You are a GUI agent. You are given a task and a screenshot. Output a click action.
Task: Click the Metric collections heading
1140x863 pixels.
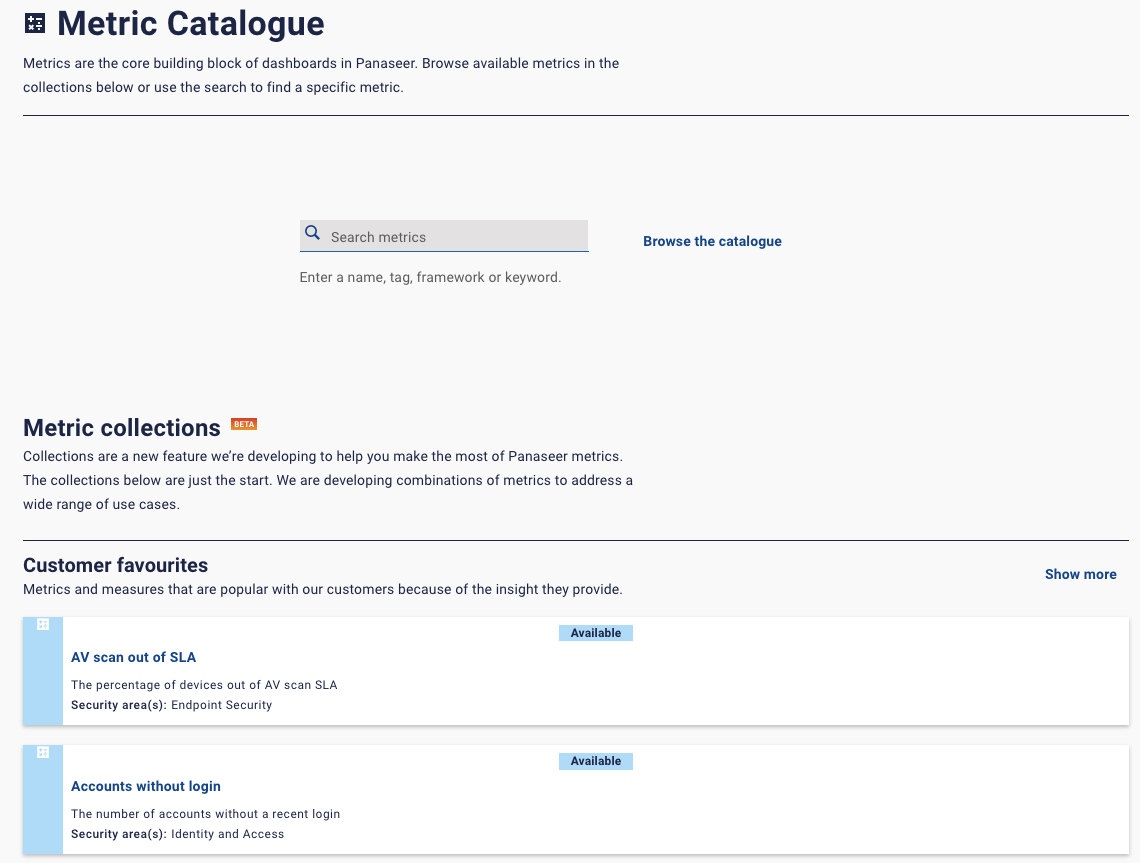122,428
